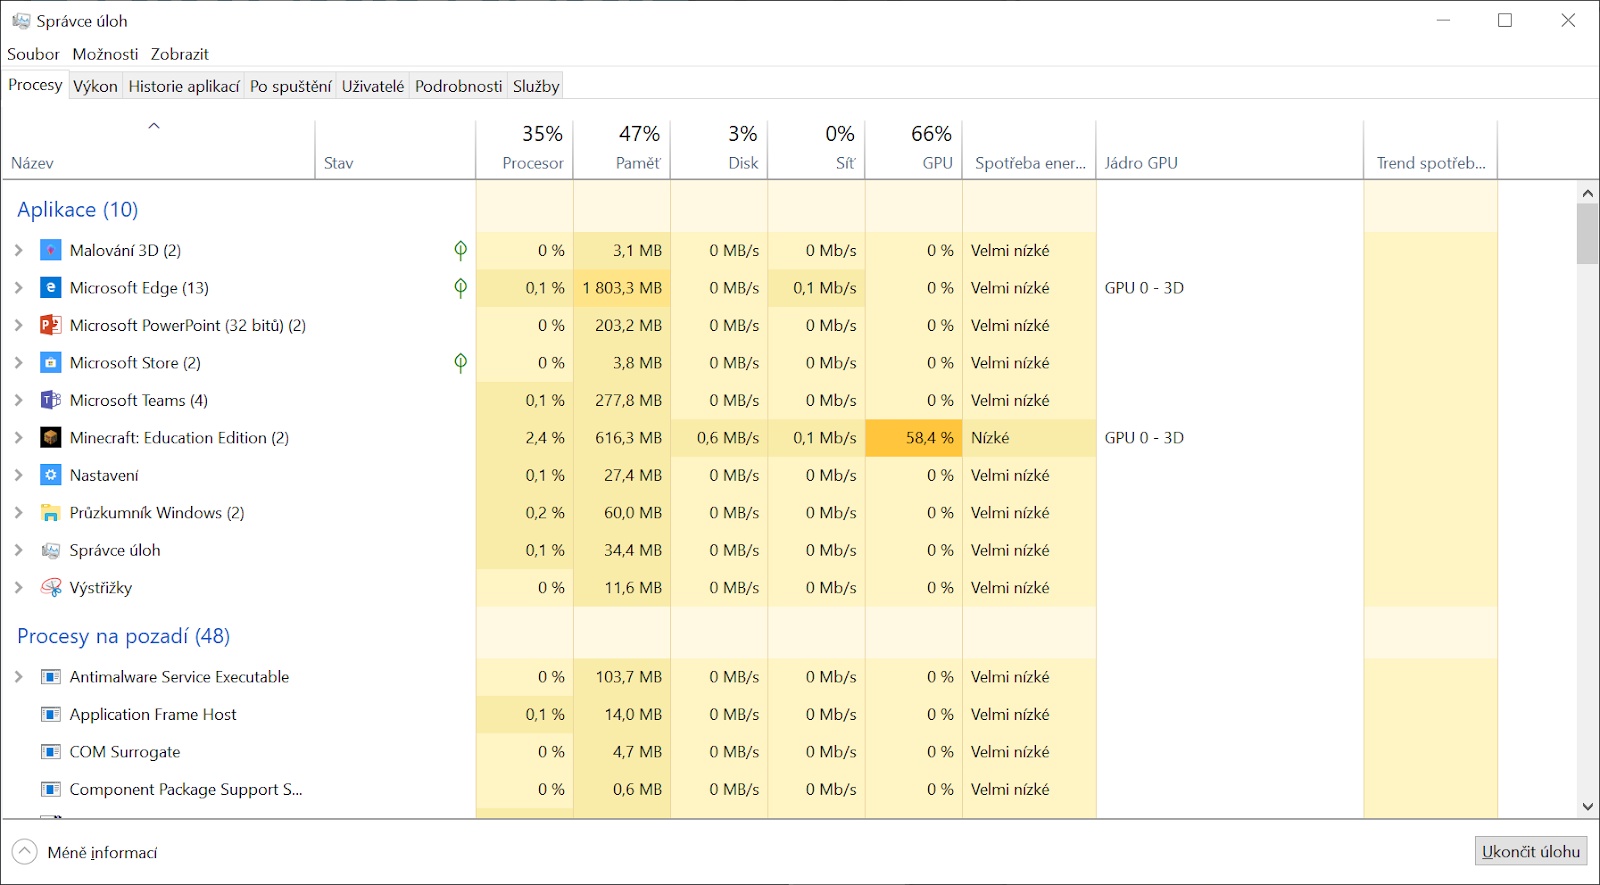Screen dimensions: 1600x885
Task: Sort by the Jádro GPU column header
Action: pos(1230,149)
